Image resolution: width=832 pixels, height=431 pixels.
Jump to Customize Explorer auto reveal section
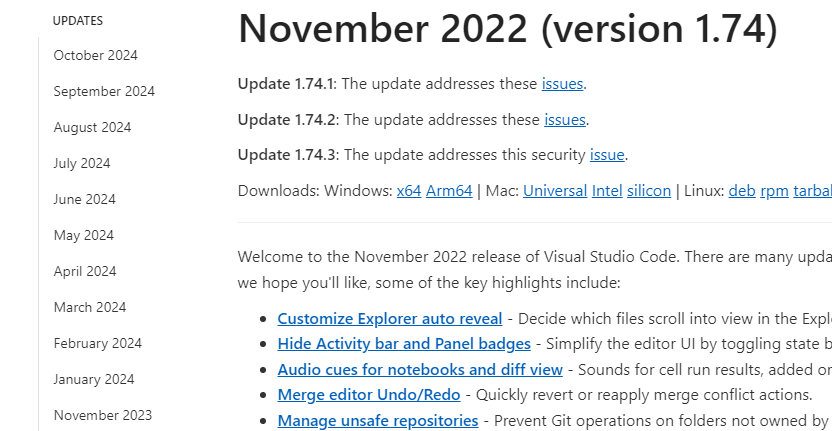coord(390,319)
